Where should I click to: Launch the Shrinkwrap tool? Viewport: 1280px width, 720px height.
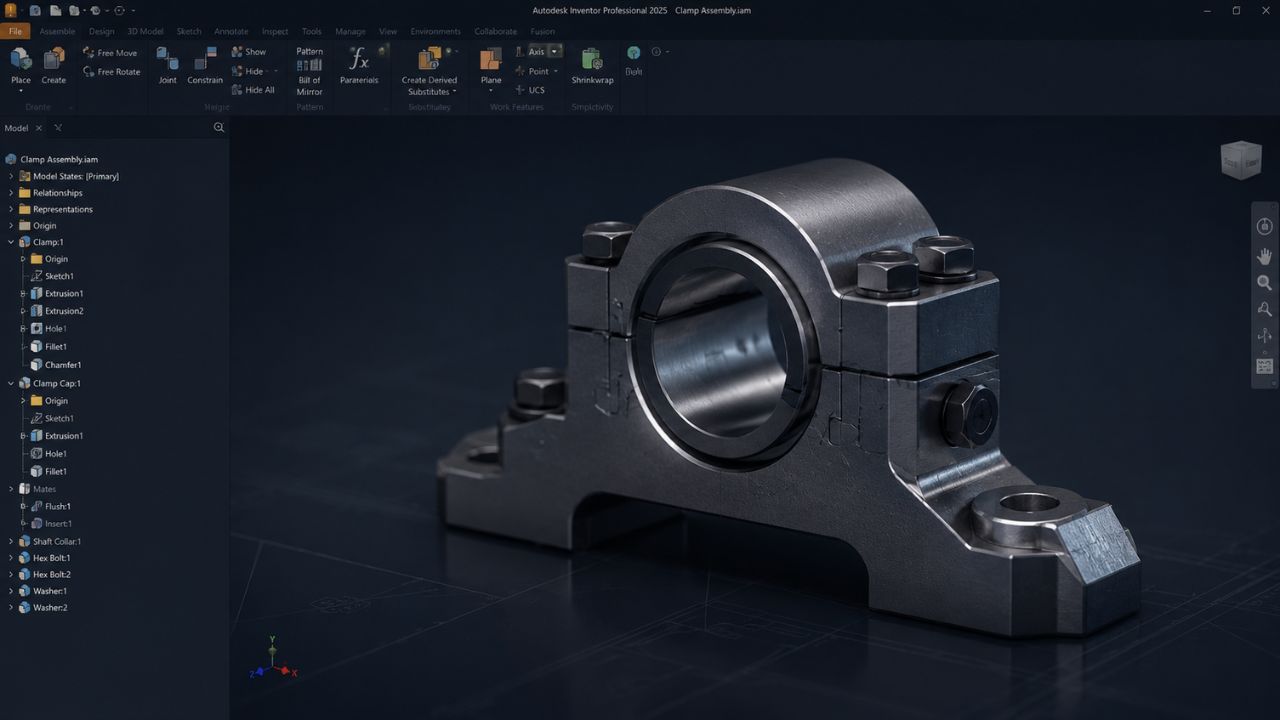[x=592, y=66]
